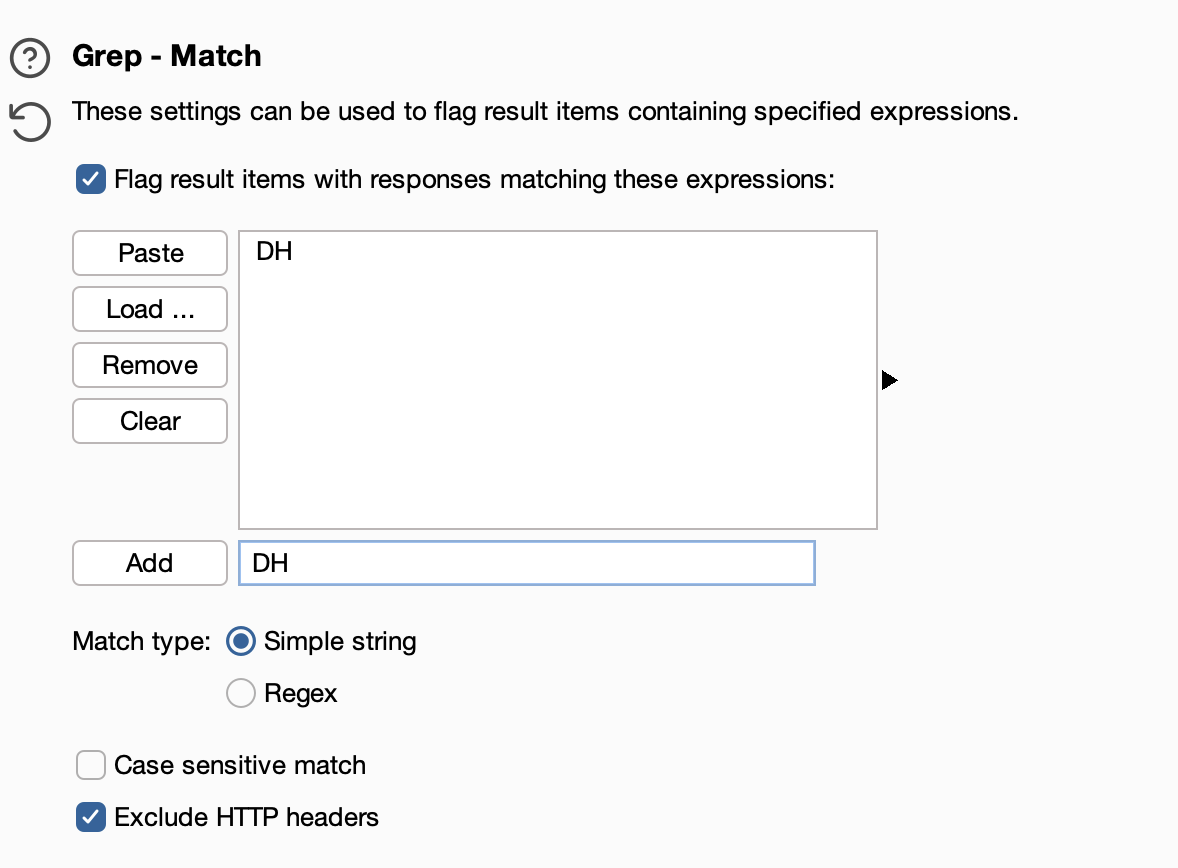Screen dimensions: 1178x868
Task: Click the Add button
Action: [x=150, y=563]
